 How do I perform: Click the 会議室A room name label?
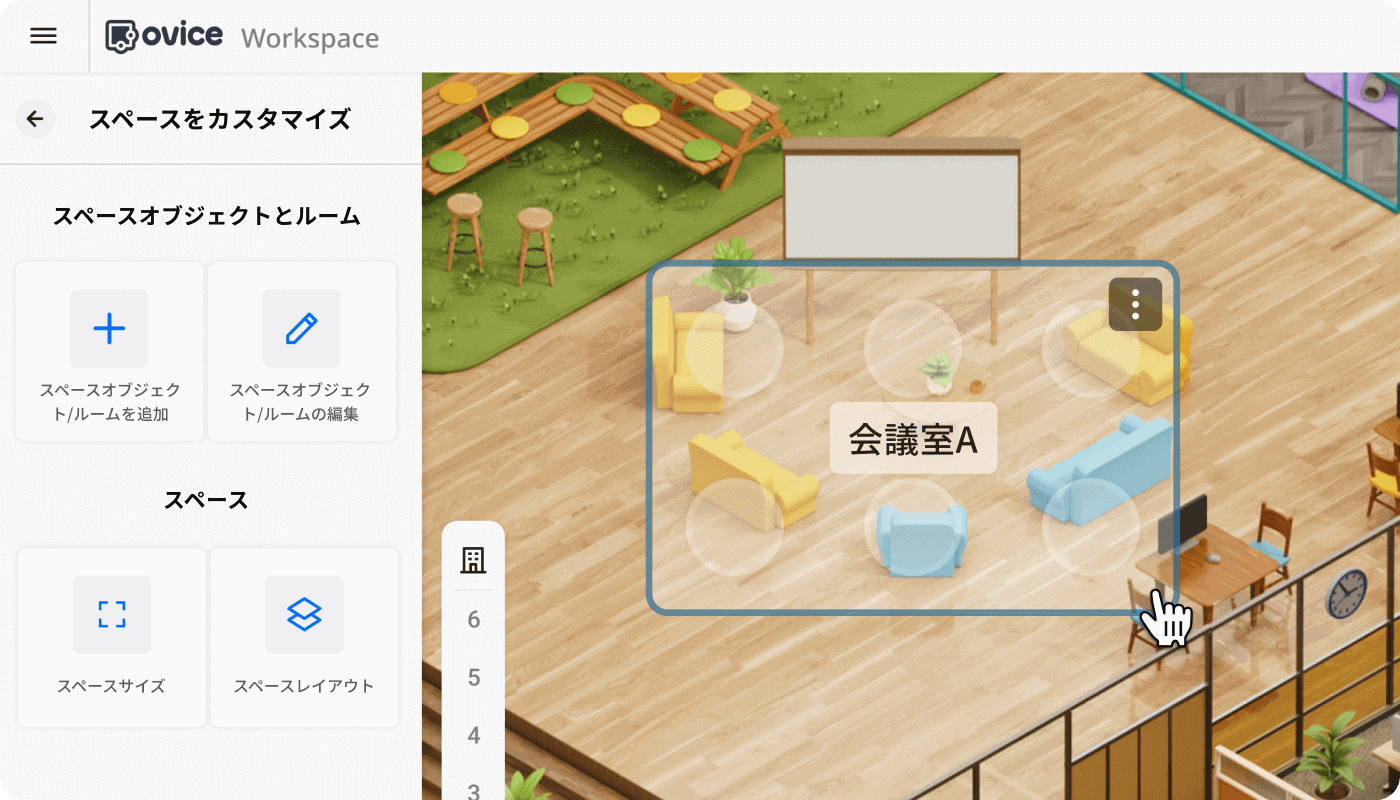pyautogui.click(x=912, y=437)
